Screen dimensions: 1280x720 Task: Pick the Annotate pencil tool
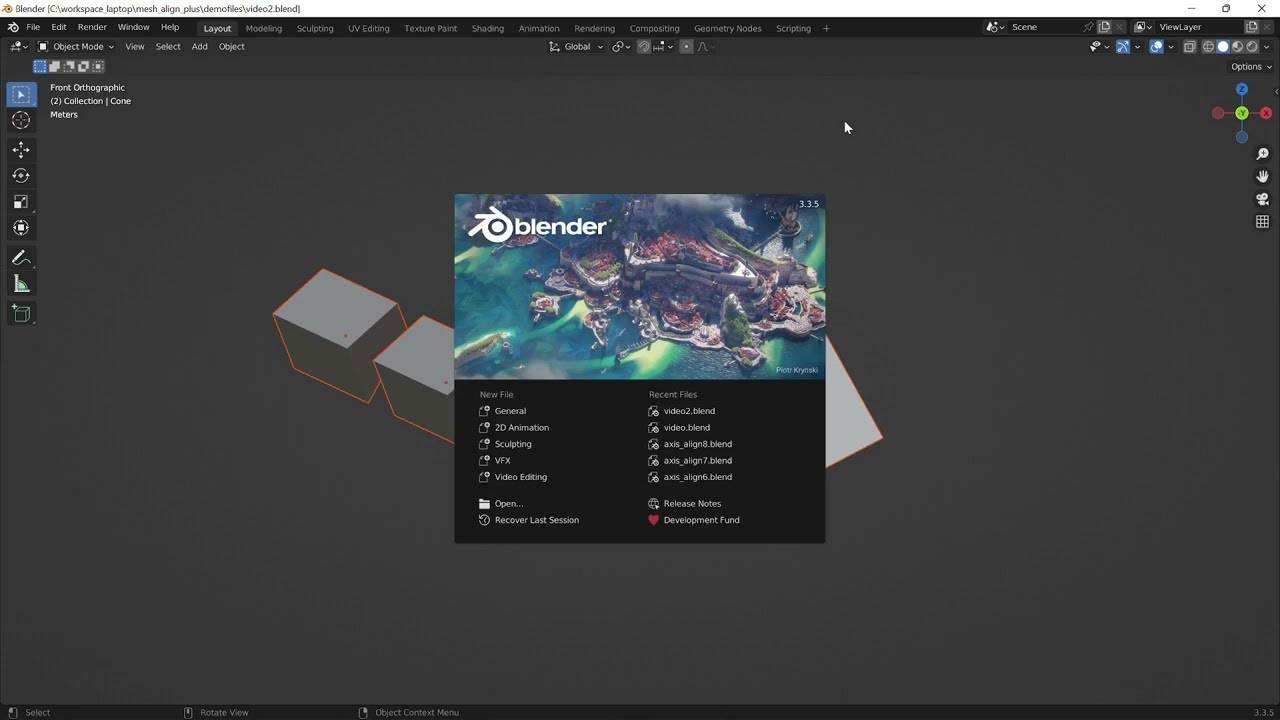point(21,258)
